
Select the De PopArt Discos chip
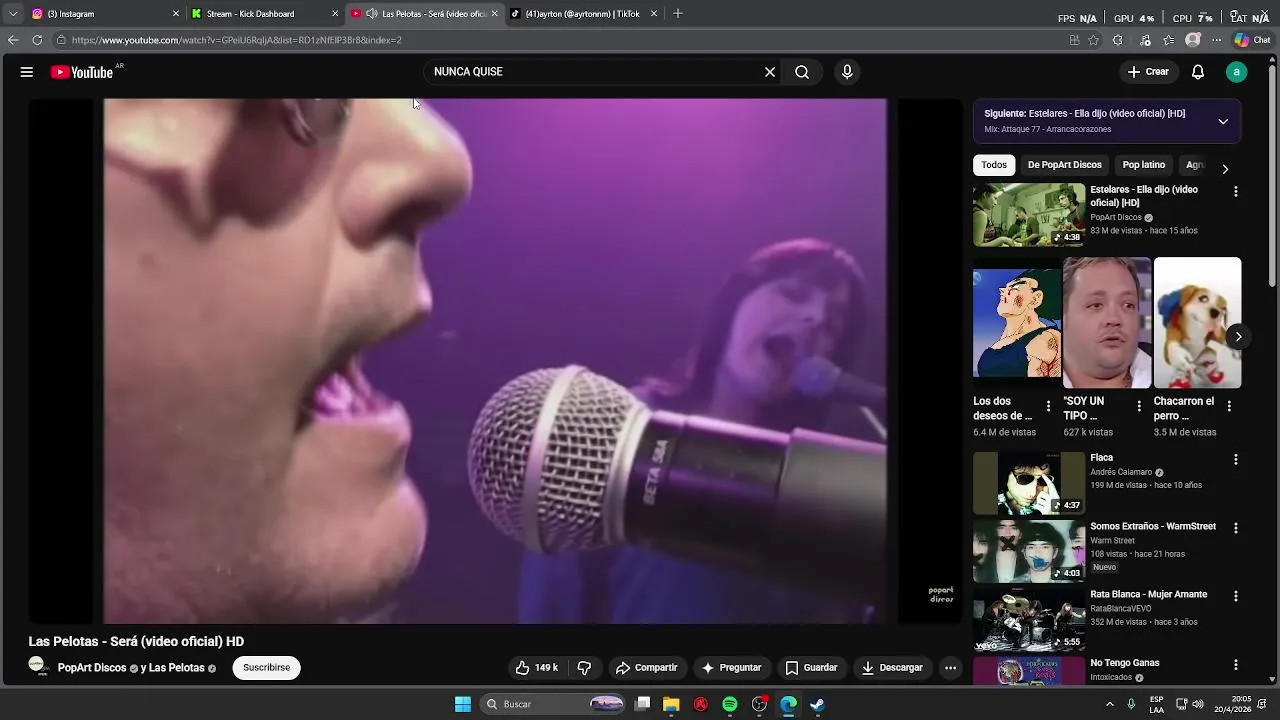[x=1064, y=165]
